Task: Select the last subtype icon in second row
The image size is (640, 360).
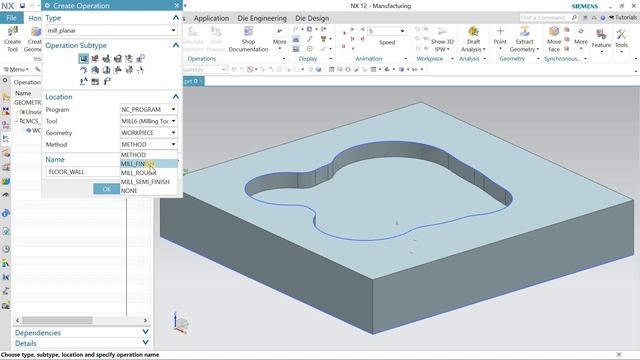Action: tap(140, 70)
